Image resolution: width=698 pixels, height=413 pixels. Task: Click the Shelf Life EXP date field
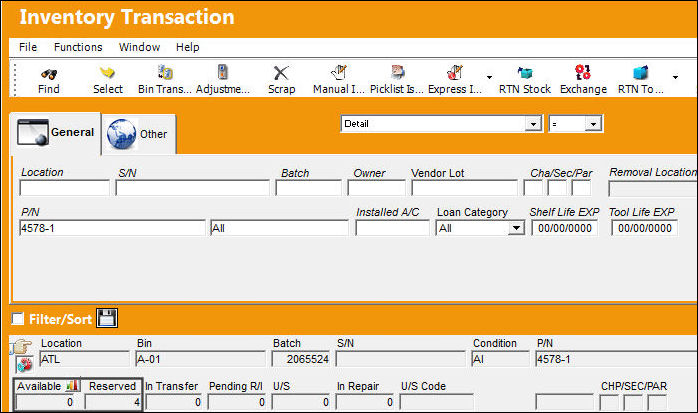coord(564,228)
